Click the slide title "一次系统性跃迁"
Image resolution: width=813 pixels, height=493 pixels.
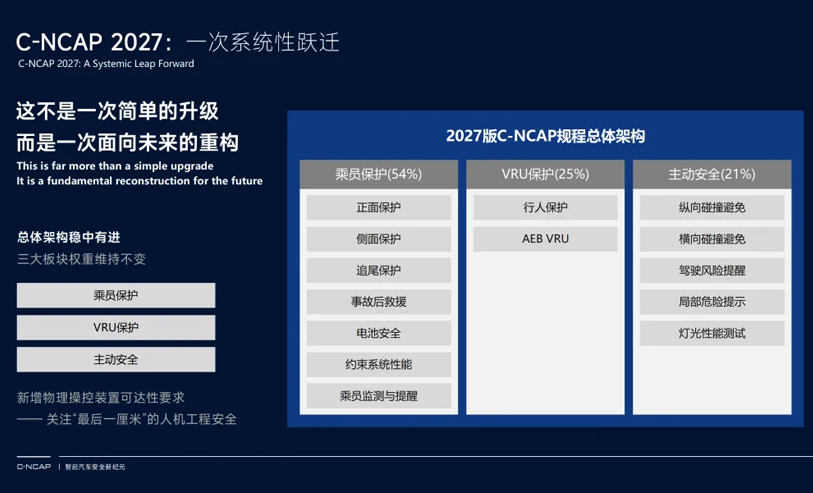click(x=263, y=42)
